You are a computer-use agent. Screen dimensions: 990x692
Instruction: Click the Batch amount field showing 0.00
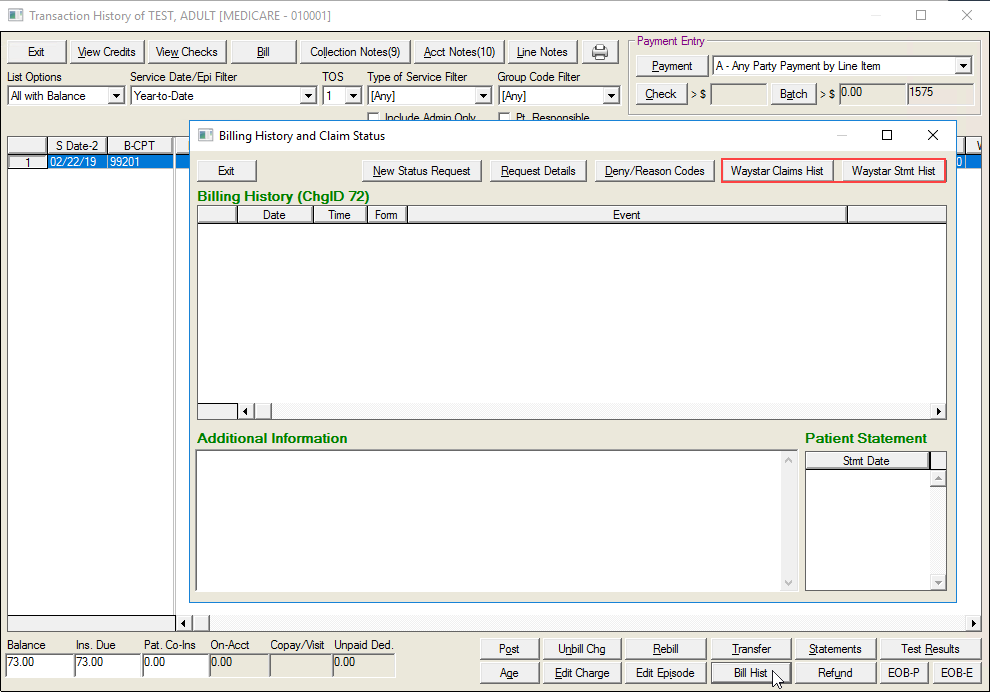[873, 94]
